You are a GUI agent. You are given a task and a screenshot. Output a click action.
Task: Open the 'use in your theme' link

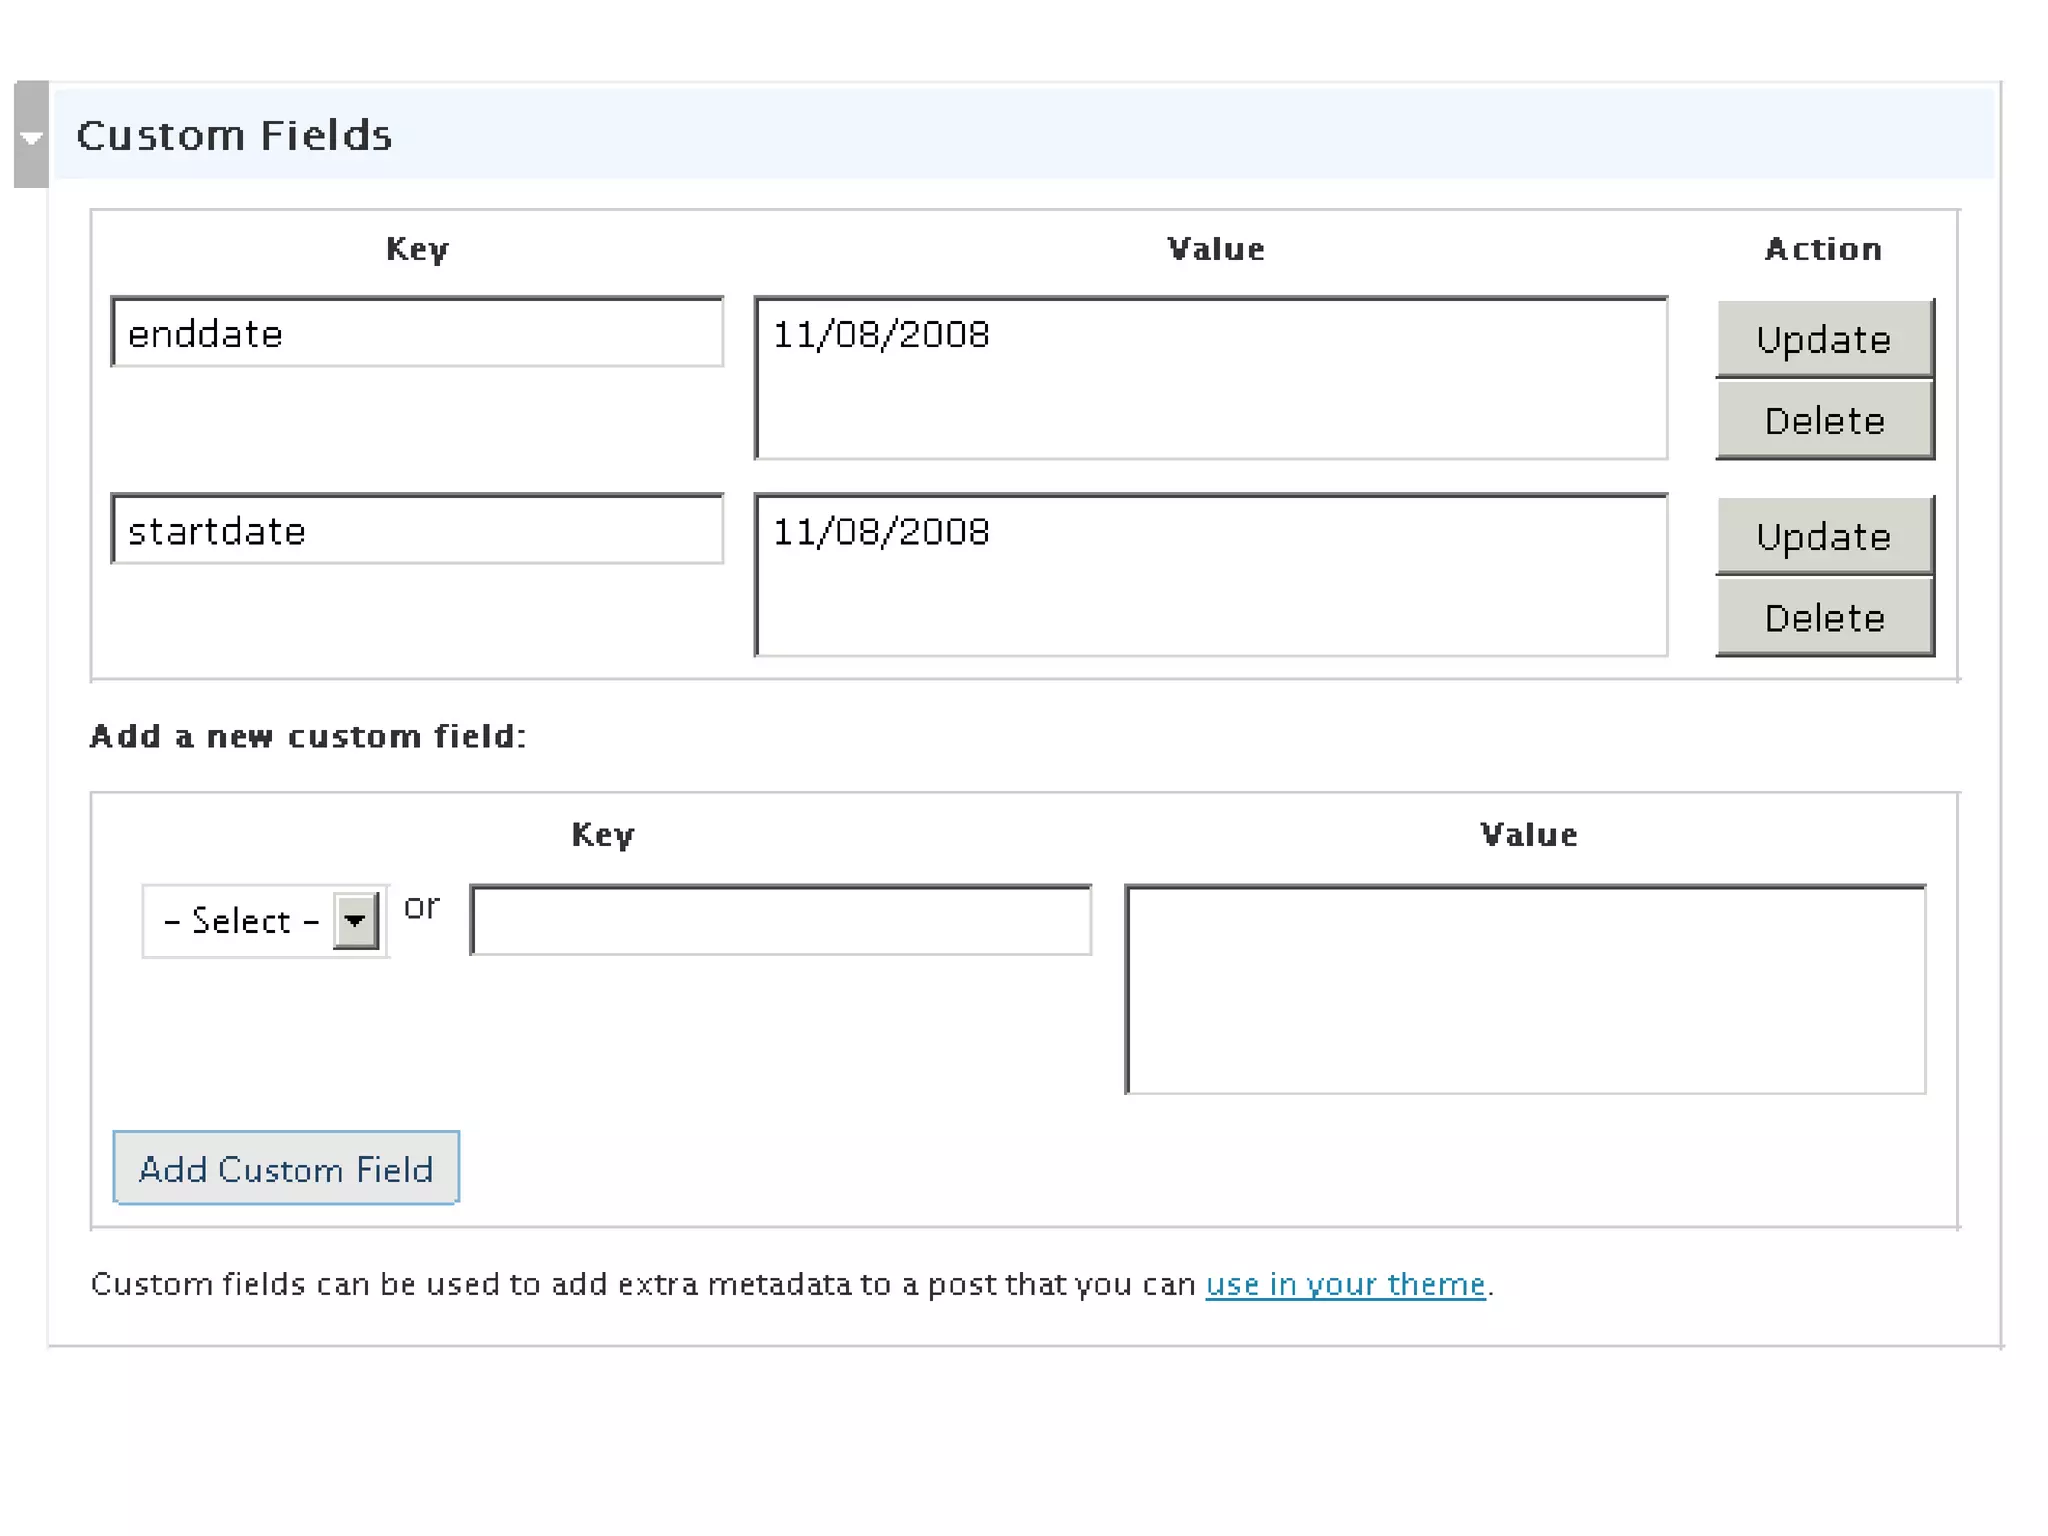[x=1345, y=1284]
